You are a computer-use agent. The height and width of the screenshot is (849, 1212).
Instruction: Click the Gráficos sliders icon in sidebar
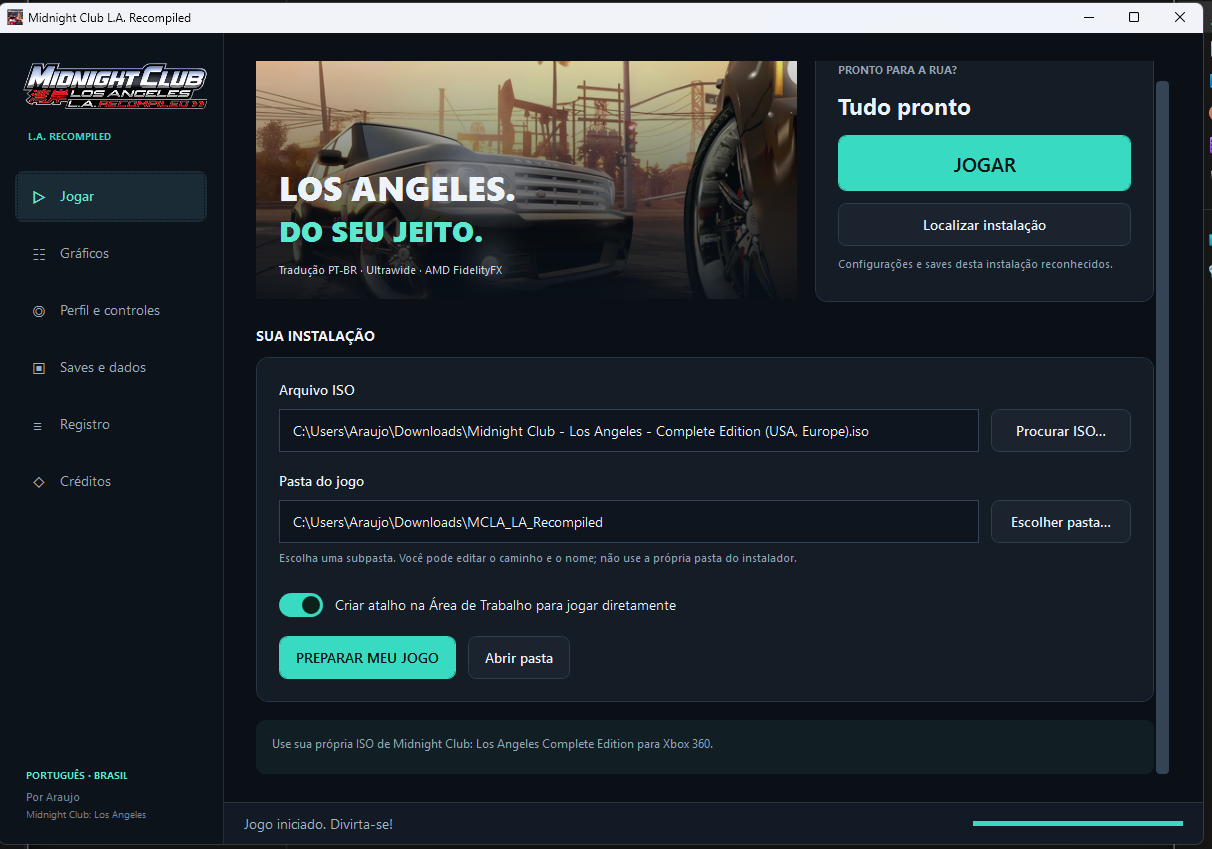coord(39,254)
